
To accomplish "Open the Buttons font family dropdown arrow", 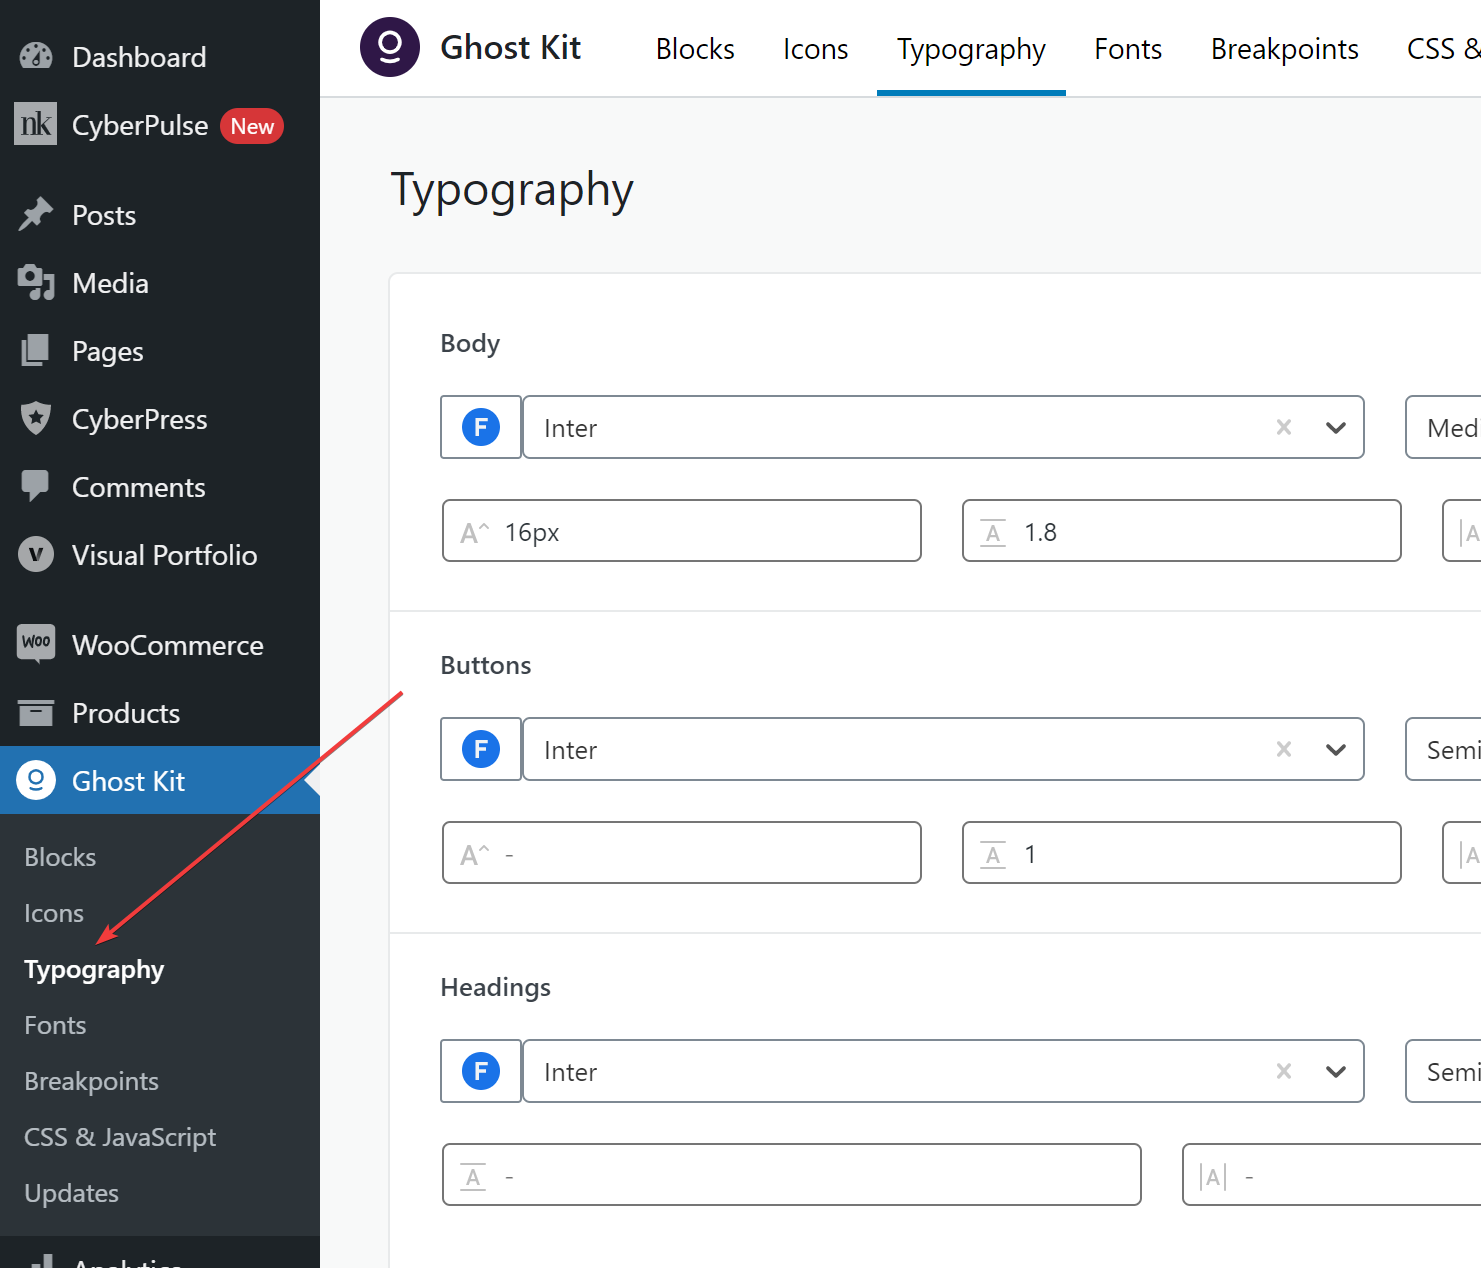I will 1336,750.
